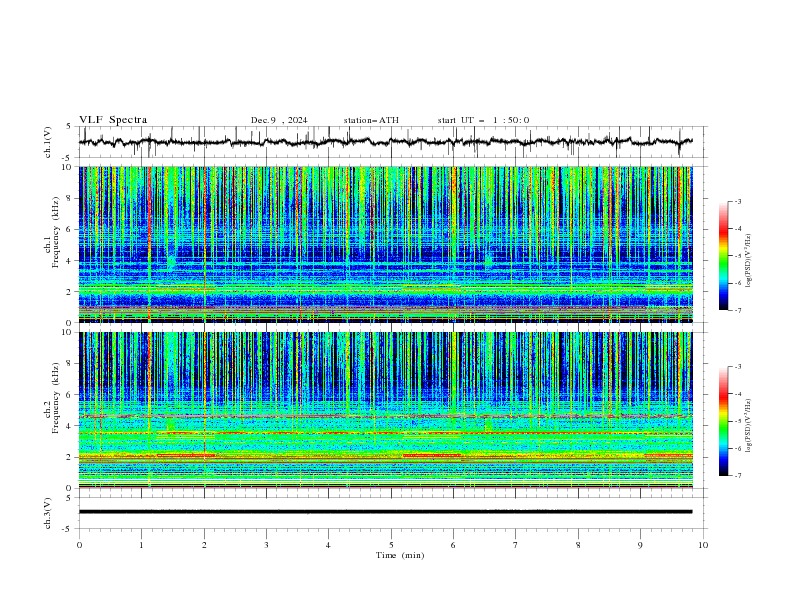Click the ch.2 colorbar "log(PSD)(V²/Hz)" label
The image size is (792, 612).
(749, 426)
